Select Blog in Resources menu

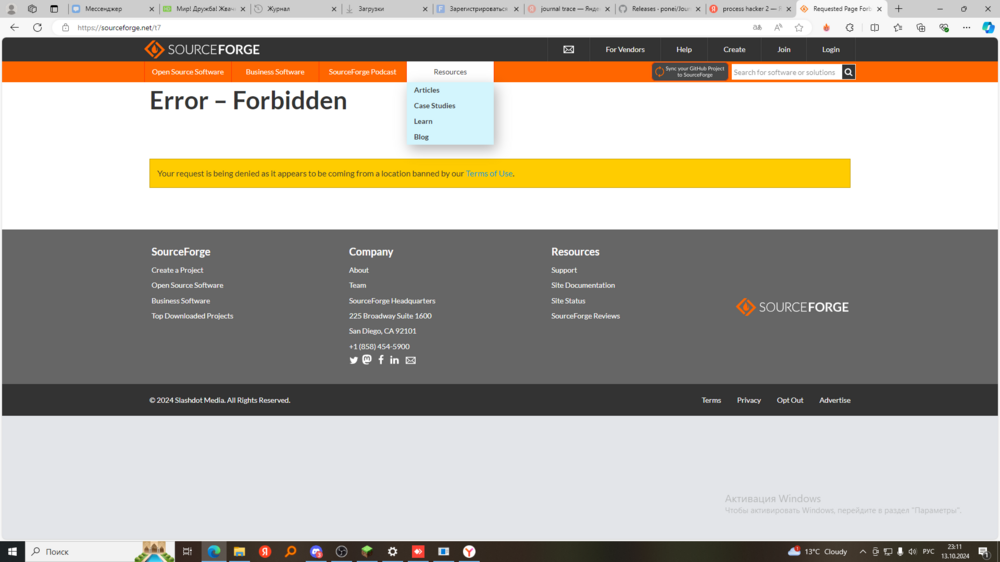(421, 137)
